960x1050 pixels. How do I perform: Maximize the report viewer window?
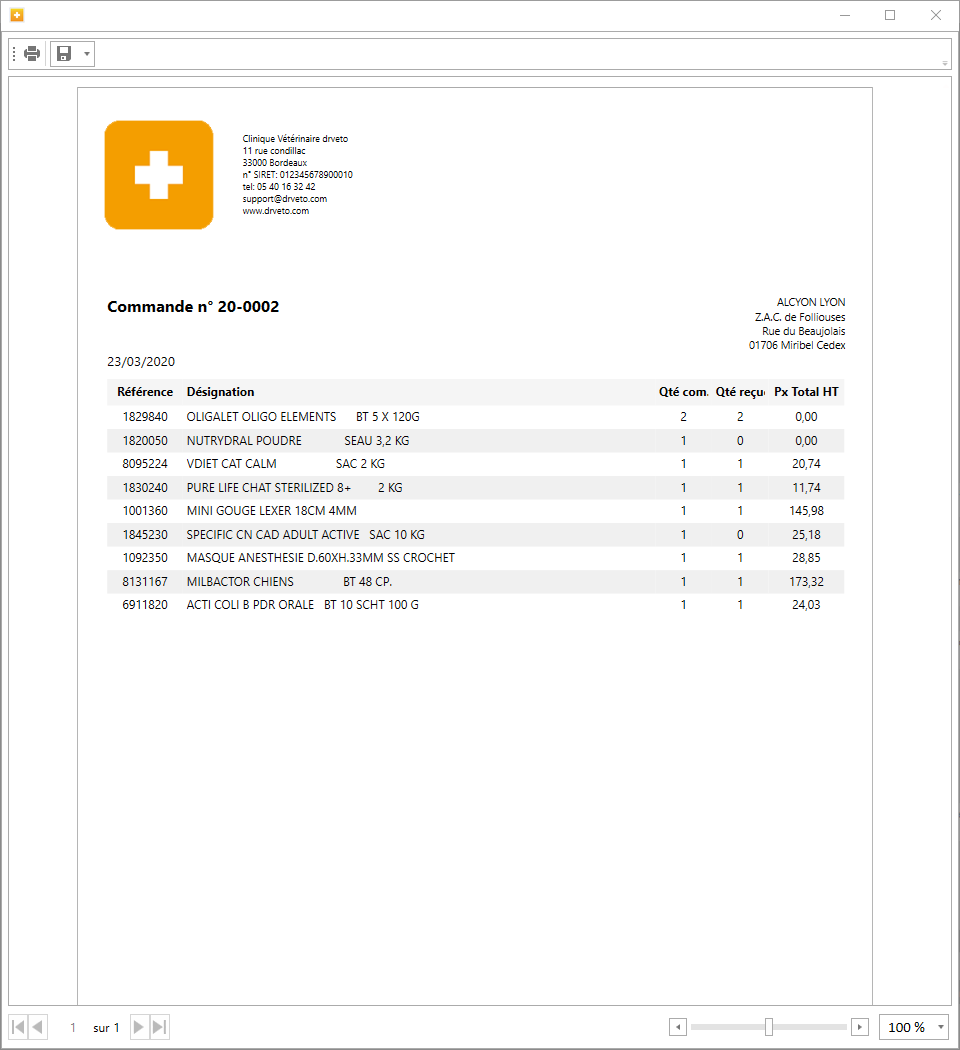(x=890, y=15)
